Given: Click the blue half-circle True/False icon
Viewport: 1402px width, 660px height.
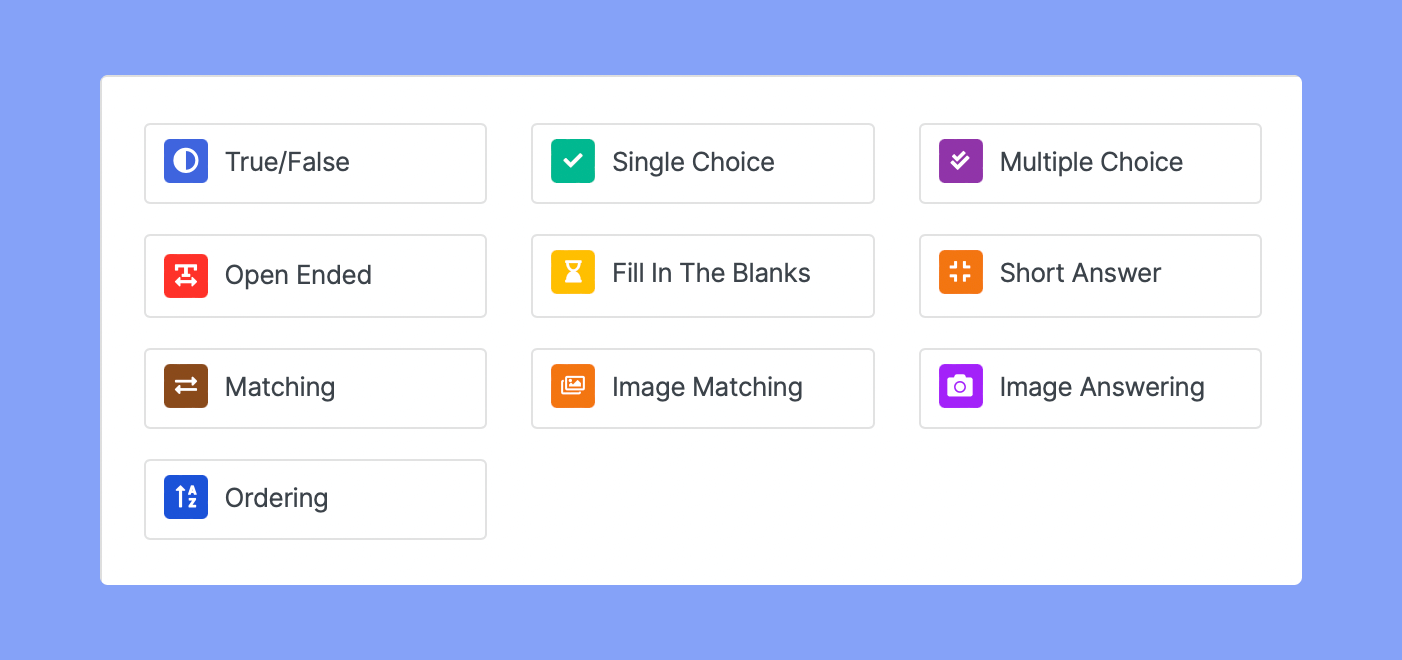Looking at the screenshot, I should (x=186, y=162).
